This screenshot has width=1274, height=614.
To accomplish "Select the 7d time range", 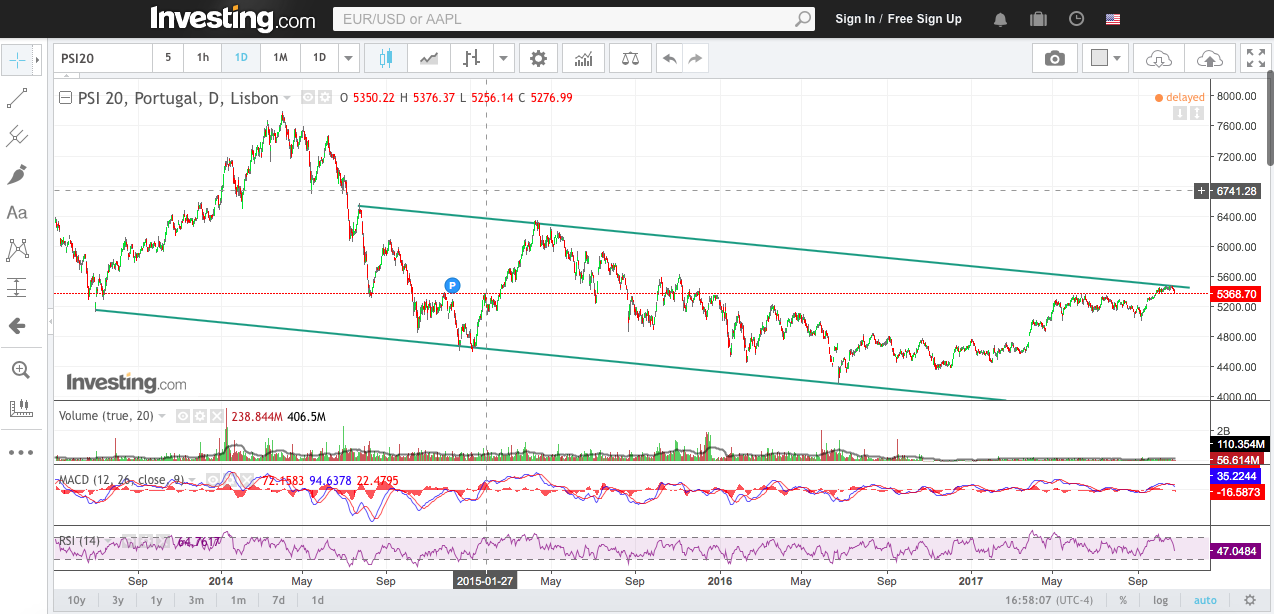I will (279, 600).
